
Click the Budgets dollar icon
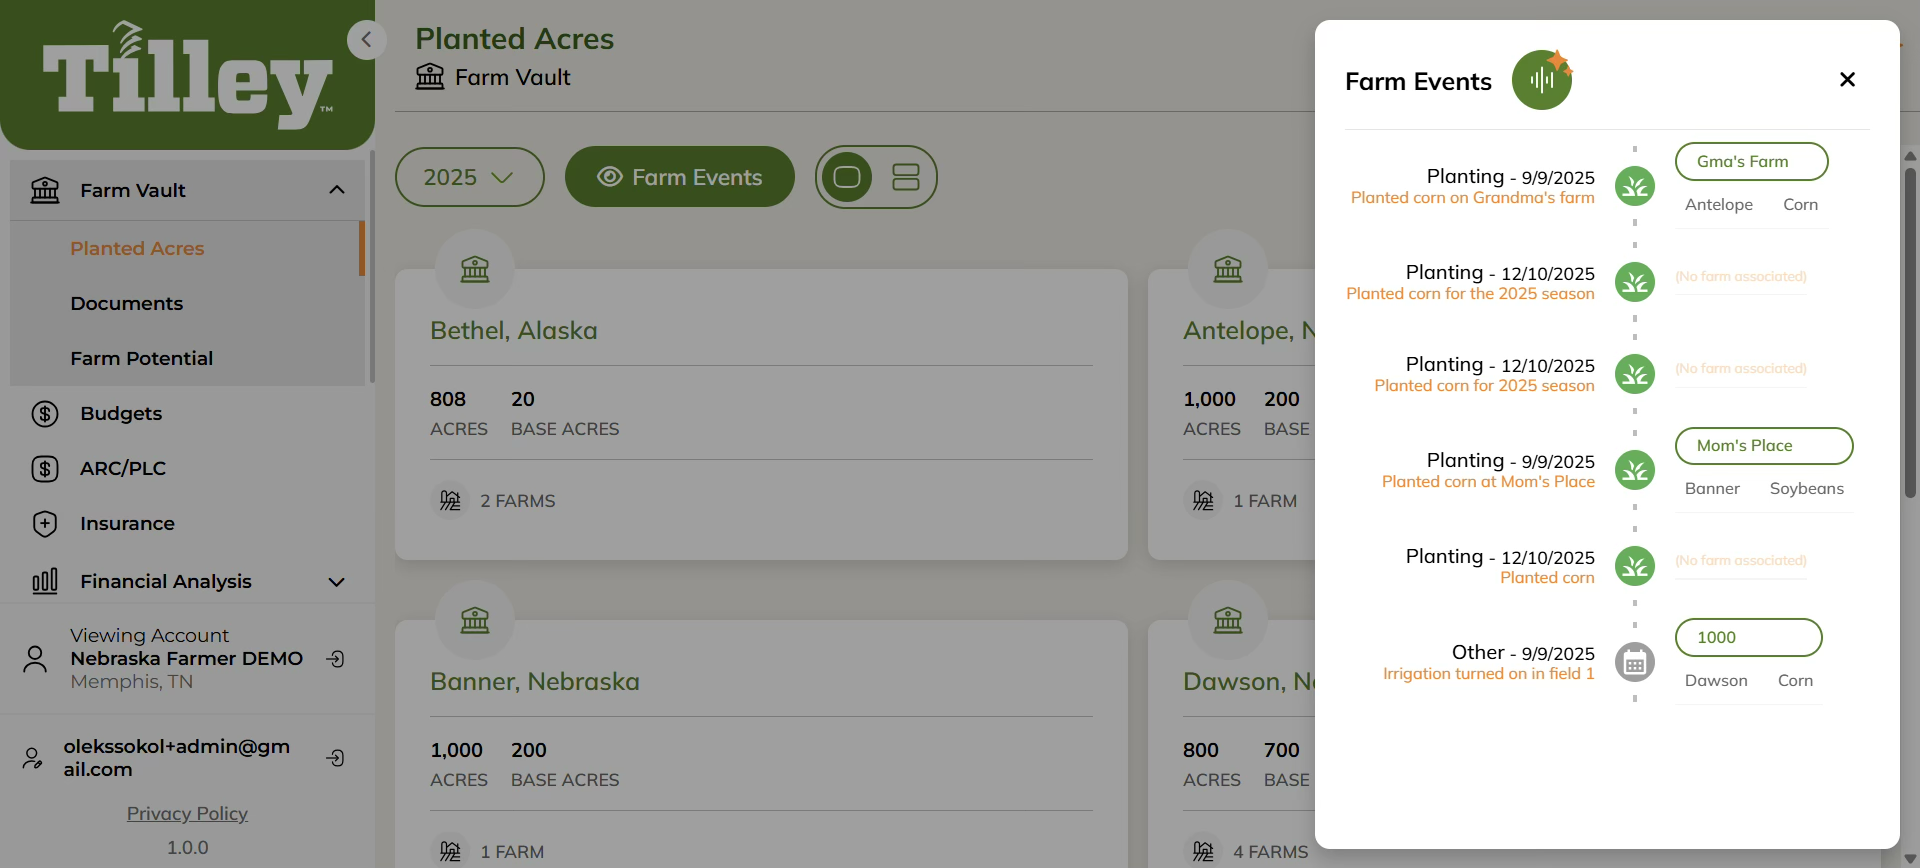tap(45, 413)
